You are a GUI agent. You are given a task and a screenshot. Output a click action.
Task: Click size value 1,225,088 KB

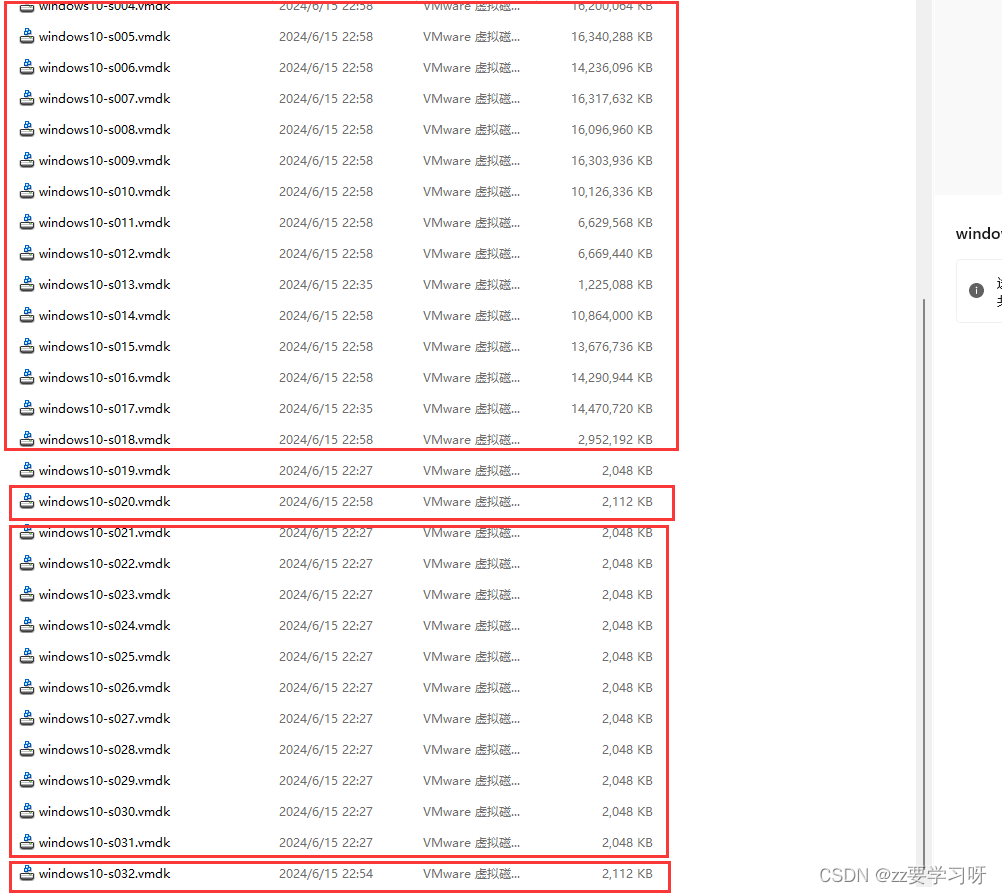[x=615, y=285]
